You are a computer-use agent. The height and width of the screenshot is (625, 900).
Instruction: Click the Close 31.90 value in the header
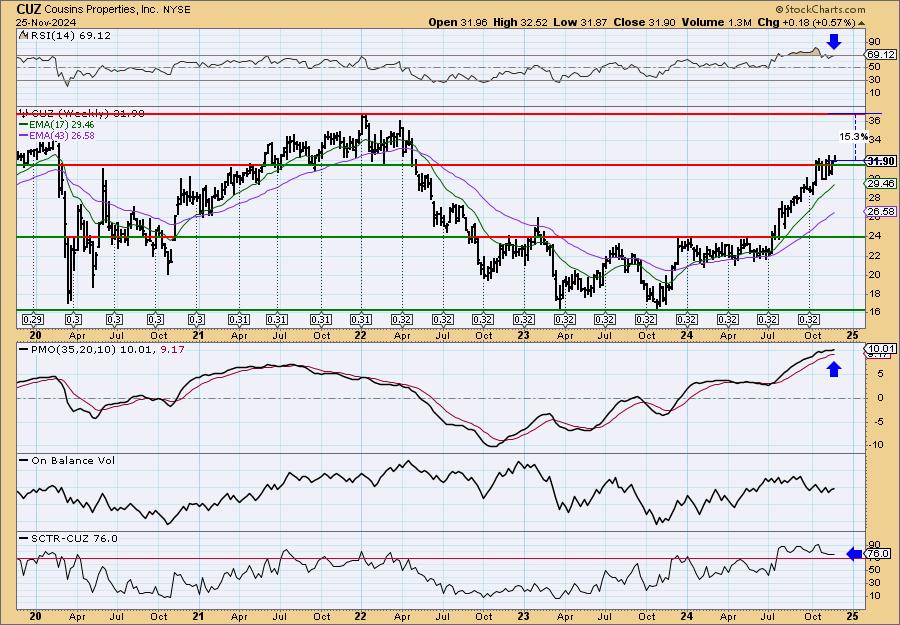click(x=645, y=22)
